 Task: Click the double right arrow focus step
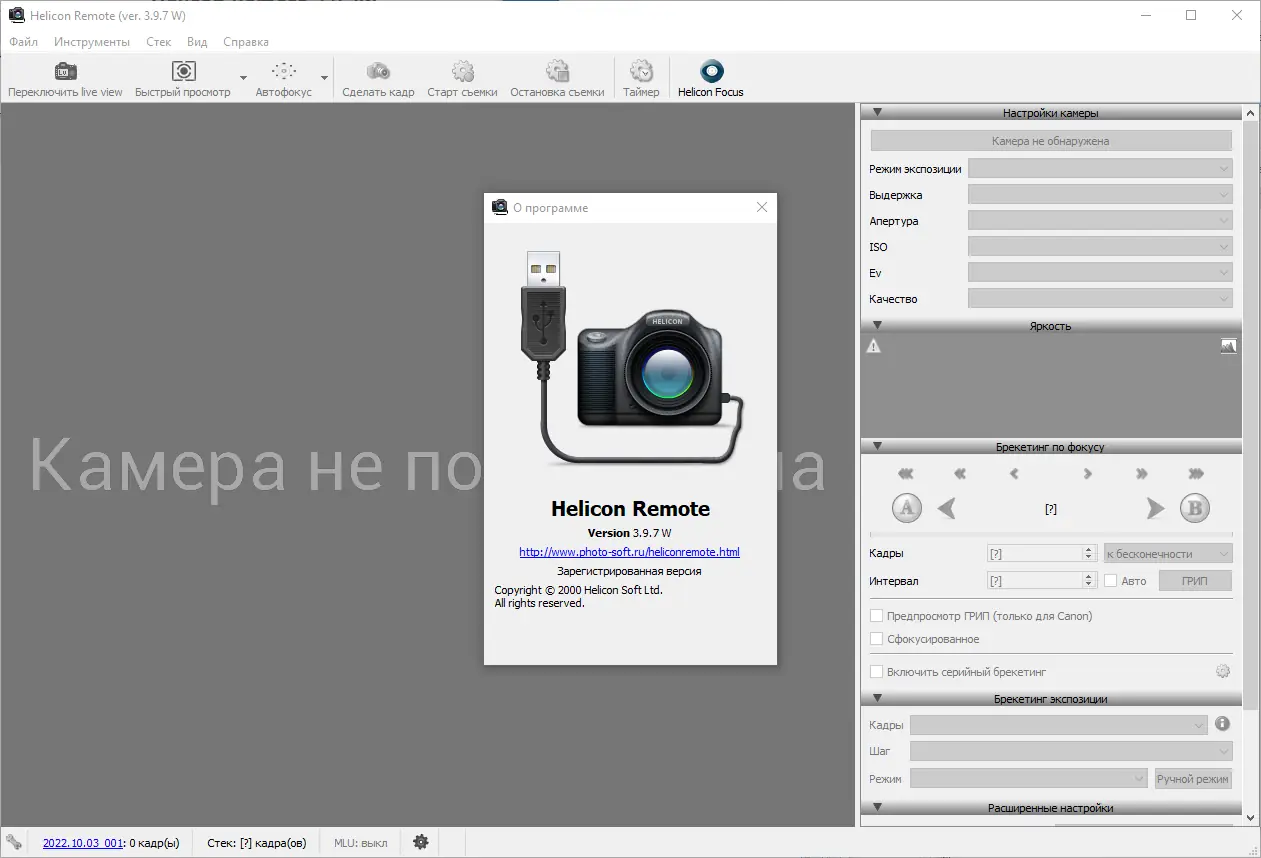click(x=1142, y=474)
